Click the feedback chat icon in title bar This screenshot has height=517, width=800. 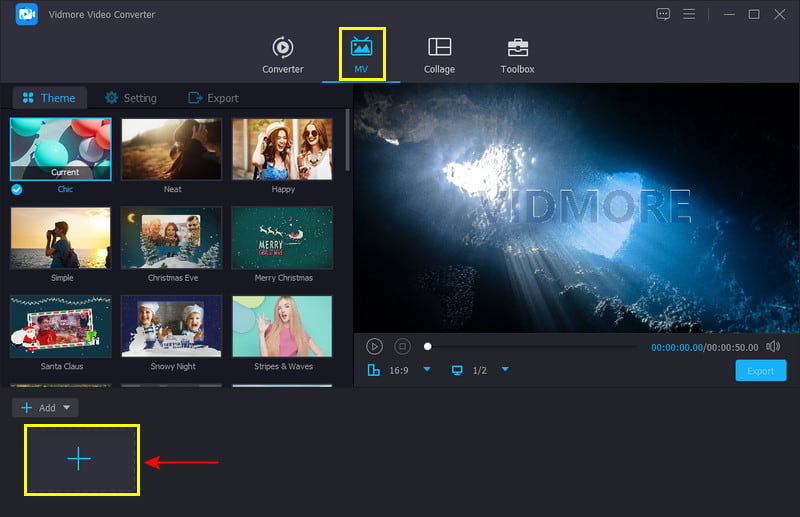(x=663, y=14)
